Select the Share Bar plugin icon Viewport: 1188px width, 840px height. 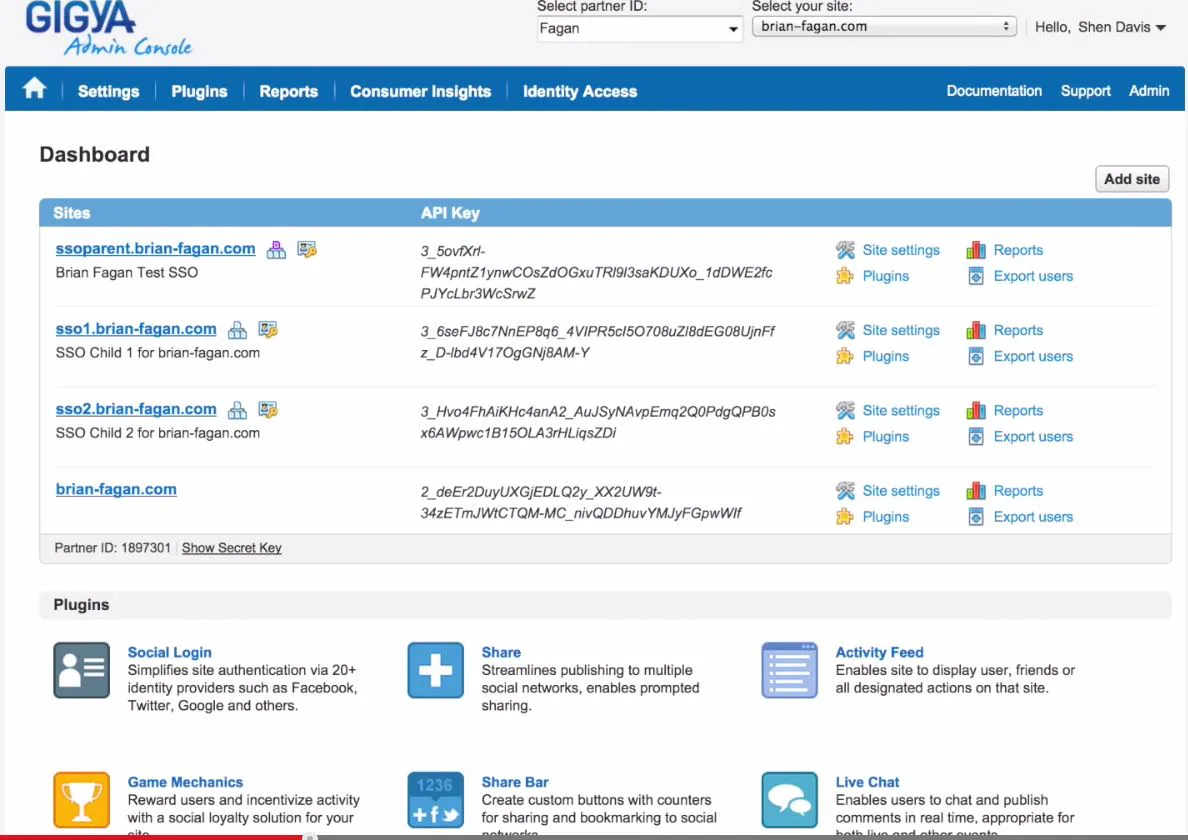click(434, 800)
